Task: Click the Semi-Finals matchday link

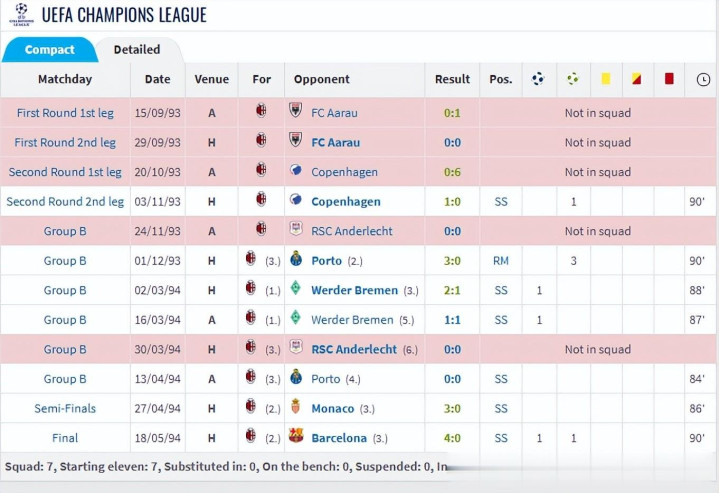Action: tap(65, 409)
